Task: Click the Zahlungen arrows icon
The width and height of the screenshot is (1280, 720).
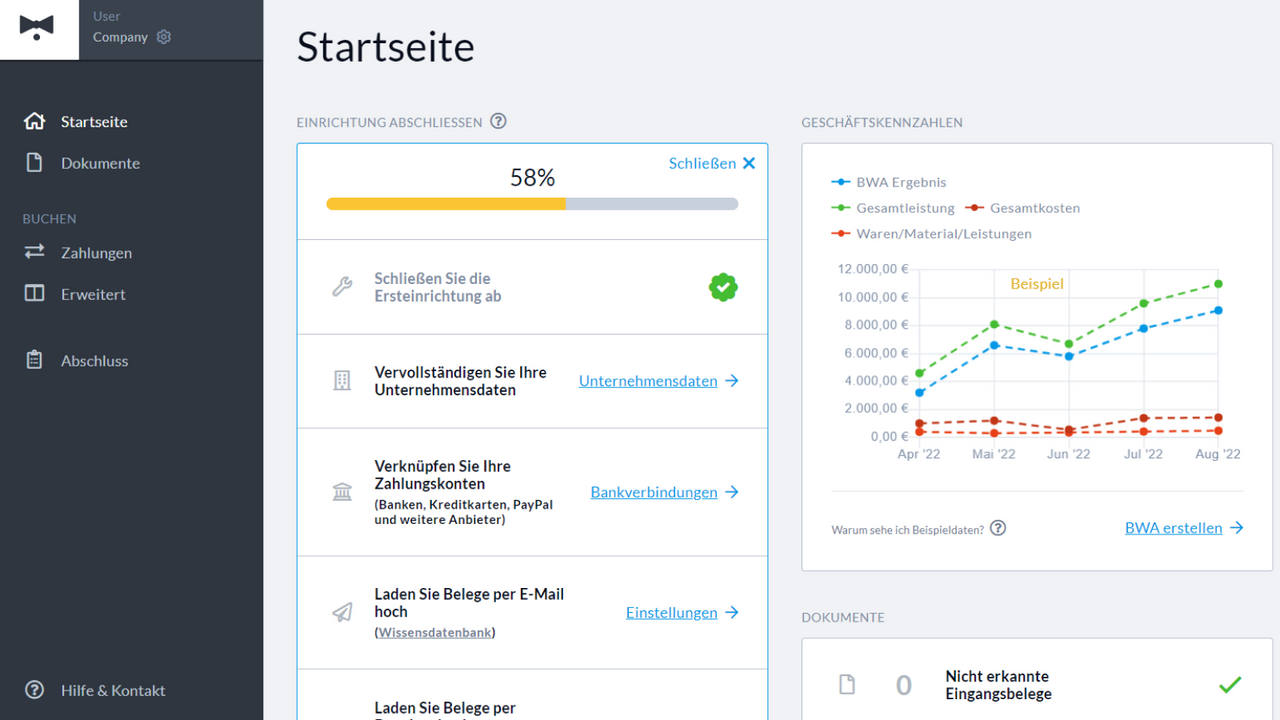Action: pyautogui.click(x=35, y=253)
